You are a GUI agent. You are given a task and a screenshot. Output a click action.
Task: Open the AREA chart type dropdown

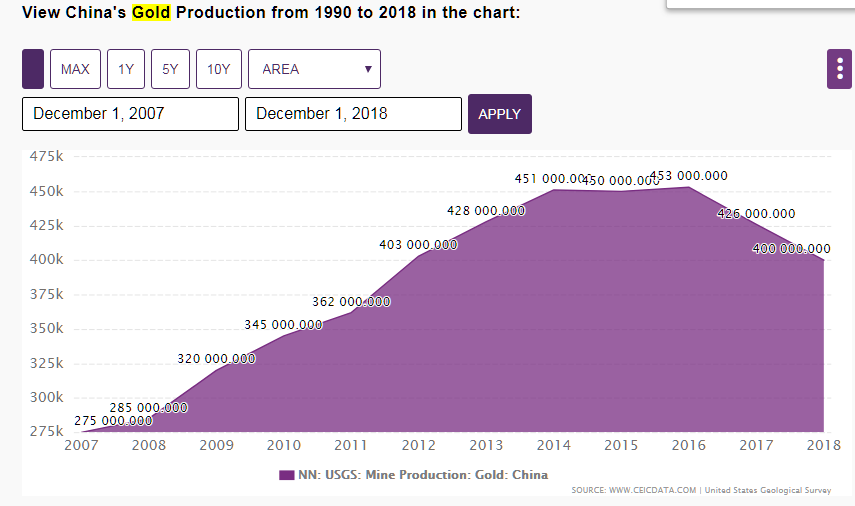pos(314,69)
